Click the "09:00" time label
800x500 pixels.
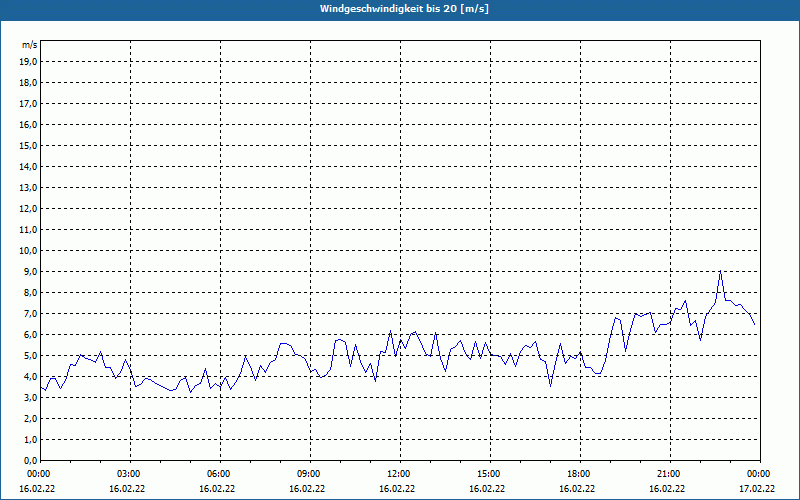(309, 474)
